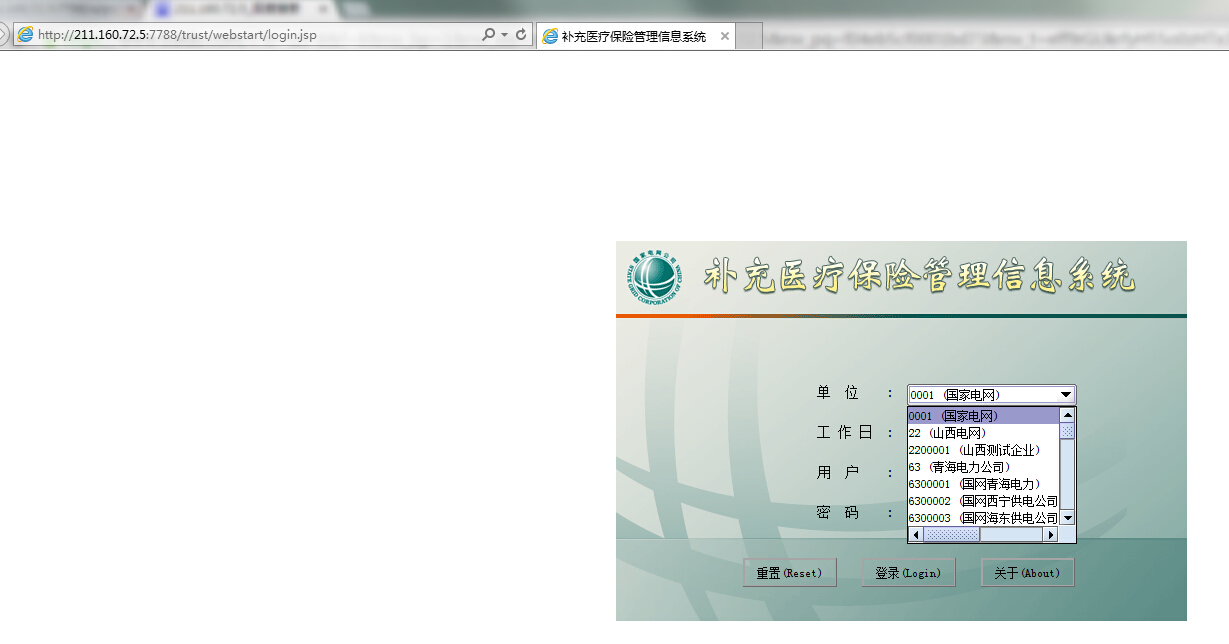Click the 关于(About) button
1229x644 pixels.
point(1027,573)
